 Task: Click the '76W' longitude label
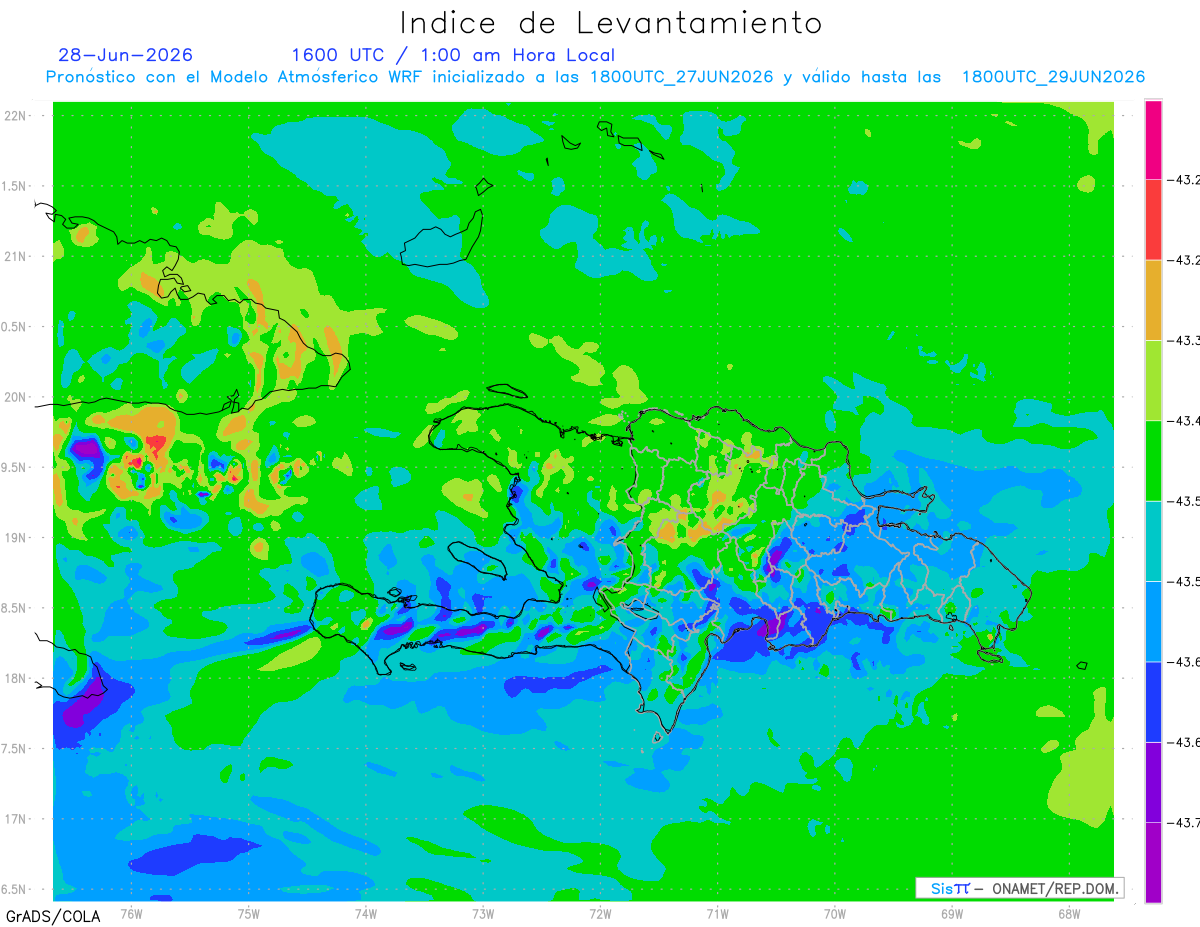click(x=131, y=912)
